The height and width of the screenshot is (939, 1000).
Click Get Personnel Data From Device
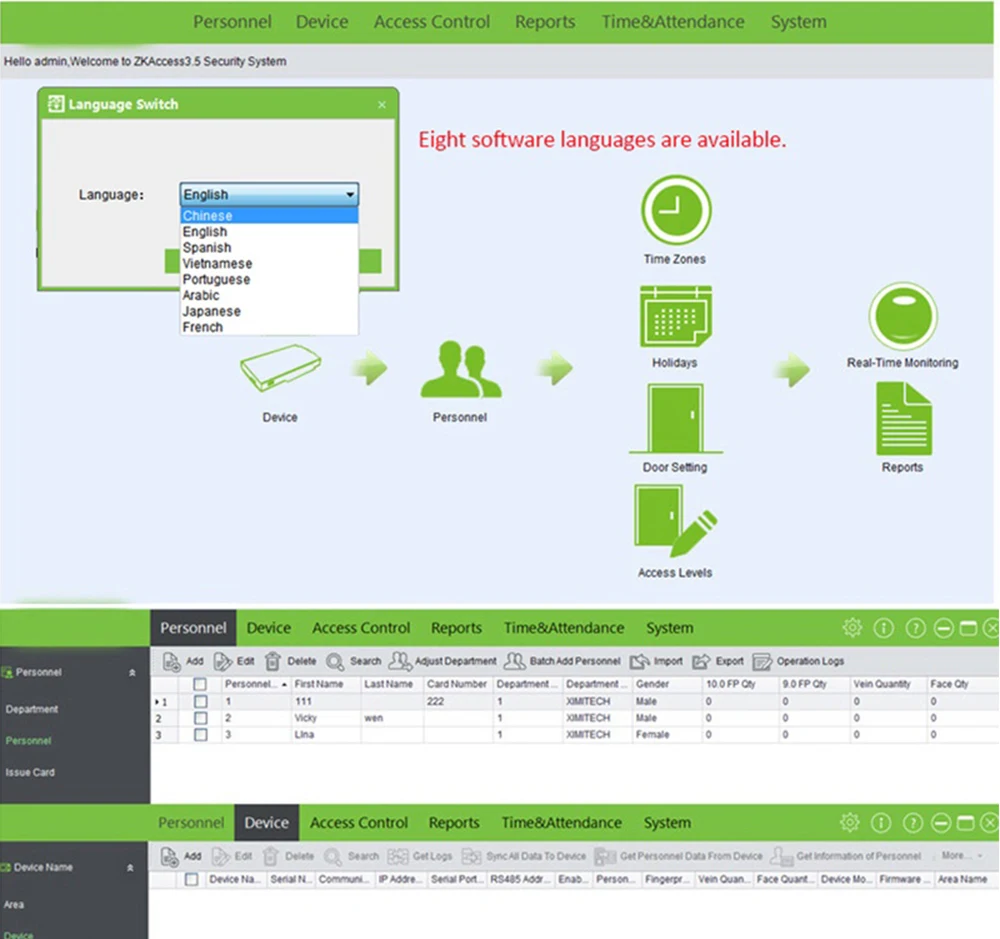pos(679,857)
